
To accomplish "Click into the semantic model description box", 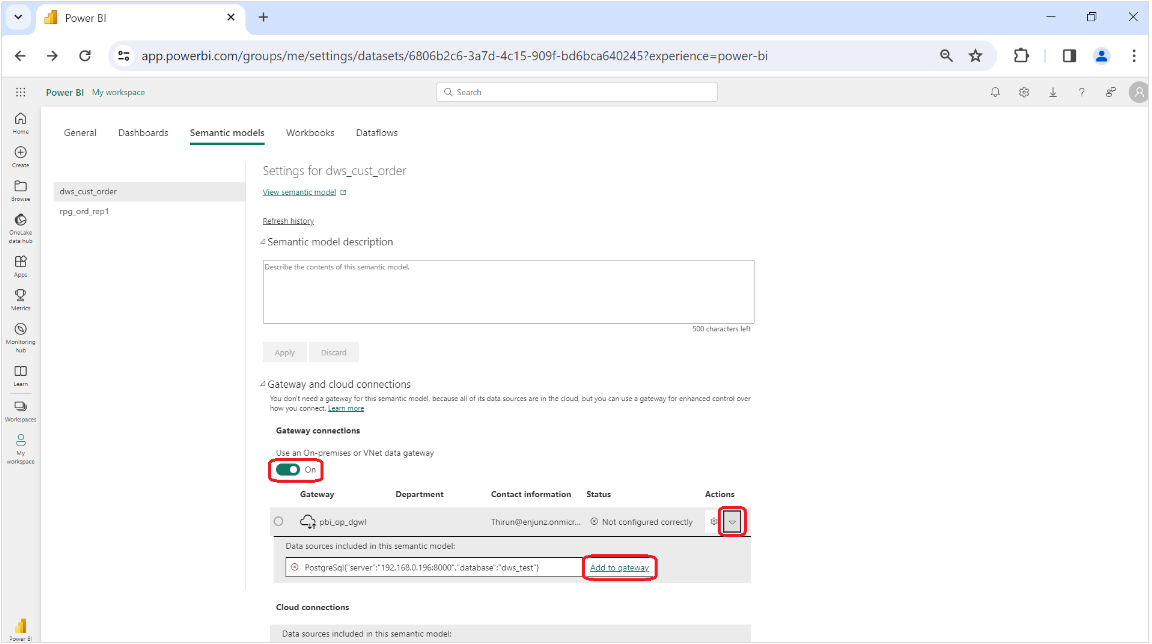I will (508, 292).
